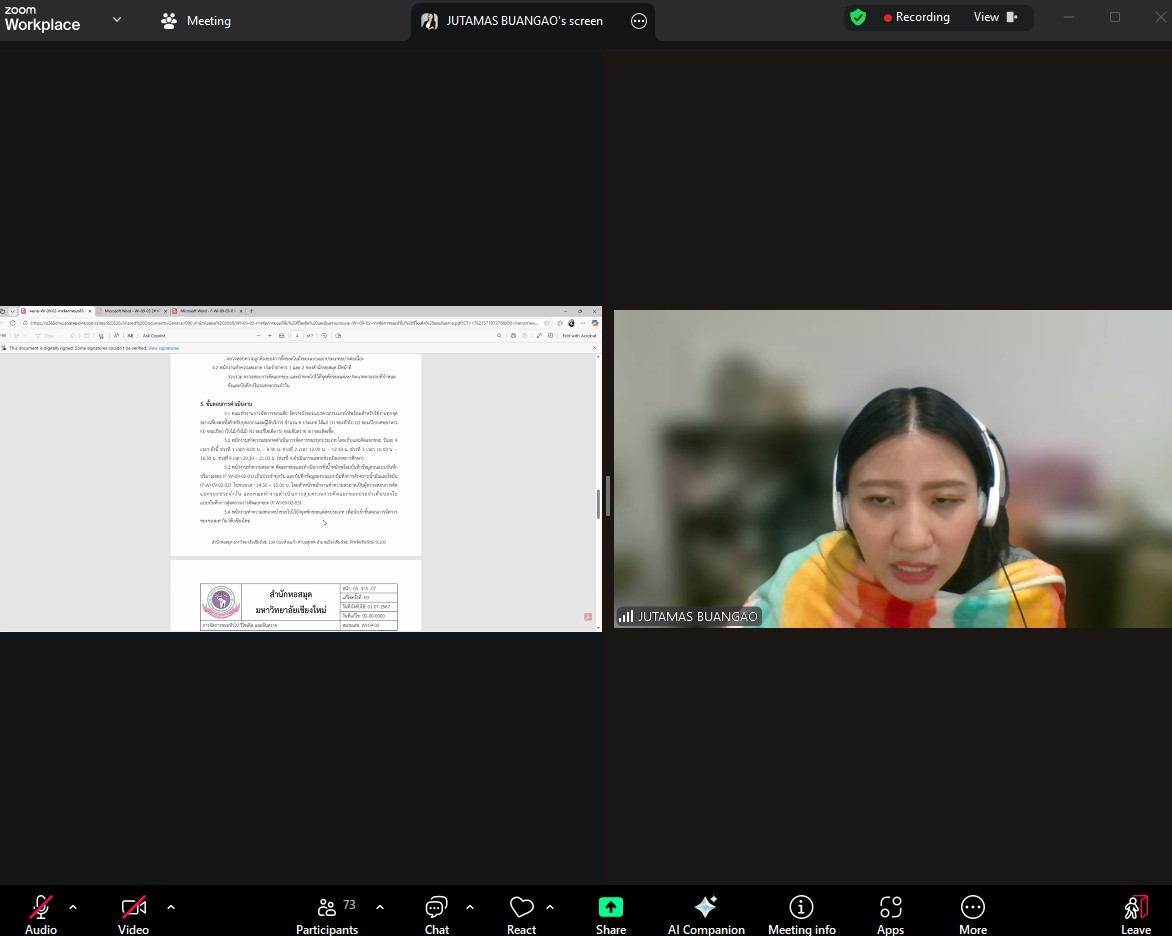Open the More options menu
Image resolution: width=1172 pixels, height=936 pixels.
(x=972, y=908)
